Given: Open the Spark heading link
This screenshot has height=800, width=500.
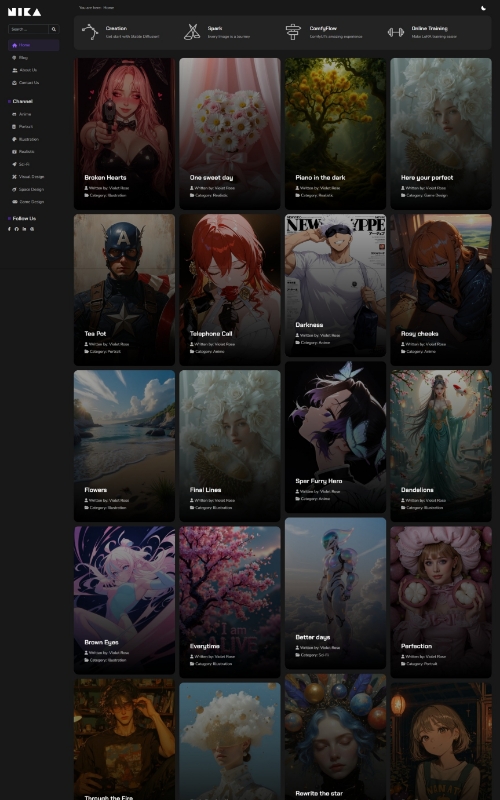Looking at the screenshot, I should pos(215,29).
